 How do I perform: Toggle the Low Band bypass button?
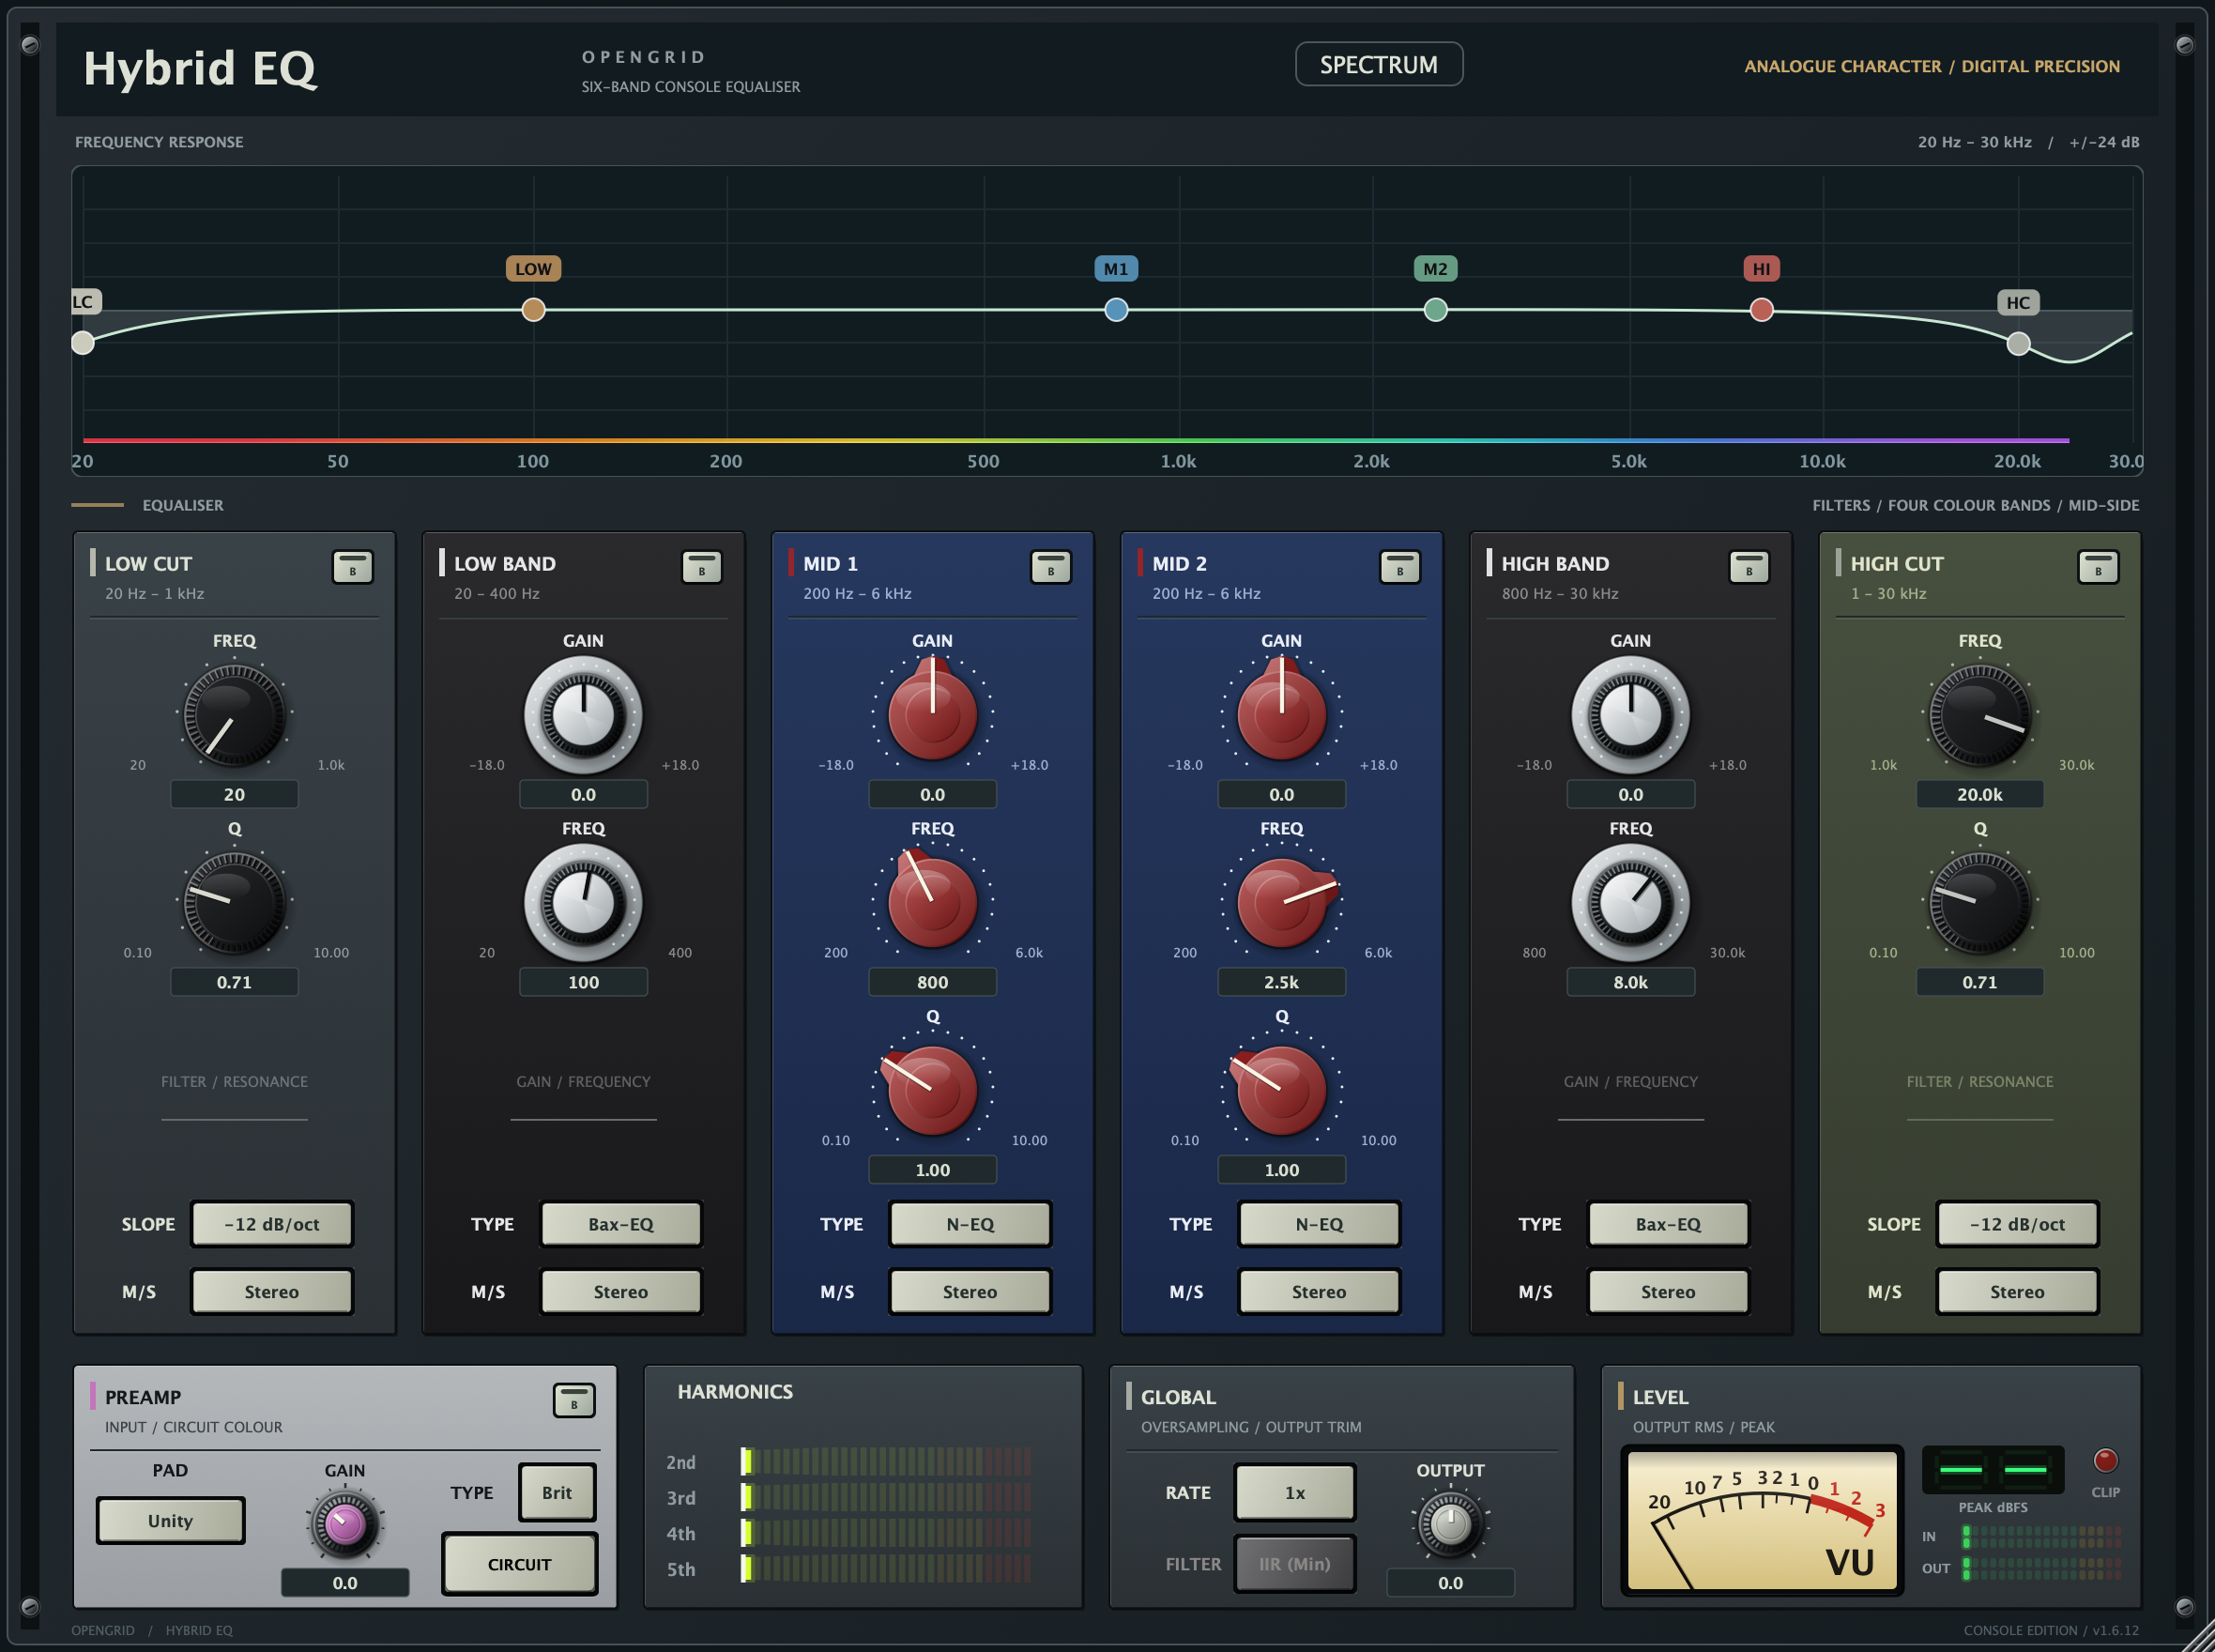701,567
